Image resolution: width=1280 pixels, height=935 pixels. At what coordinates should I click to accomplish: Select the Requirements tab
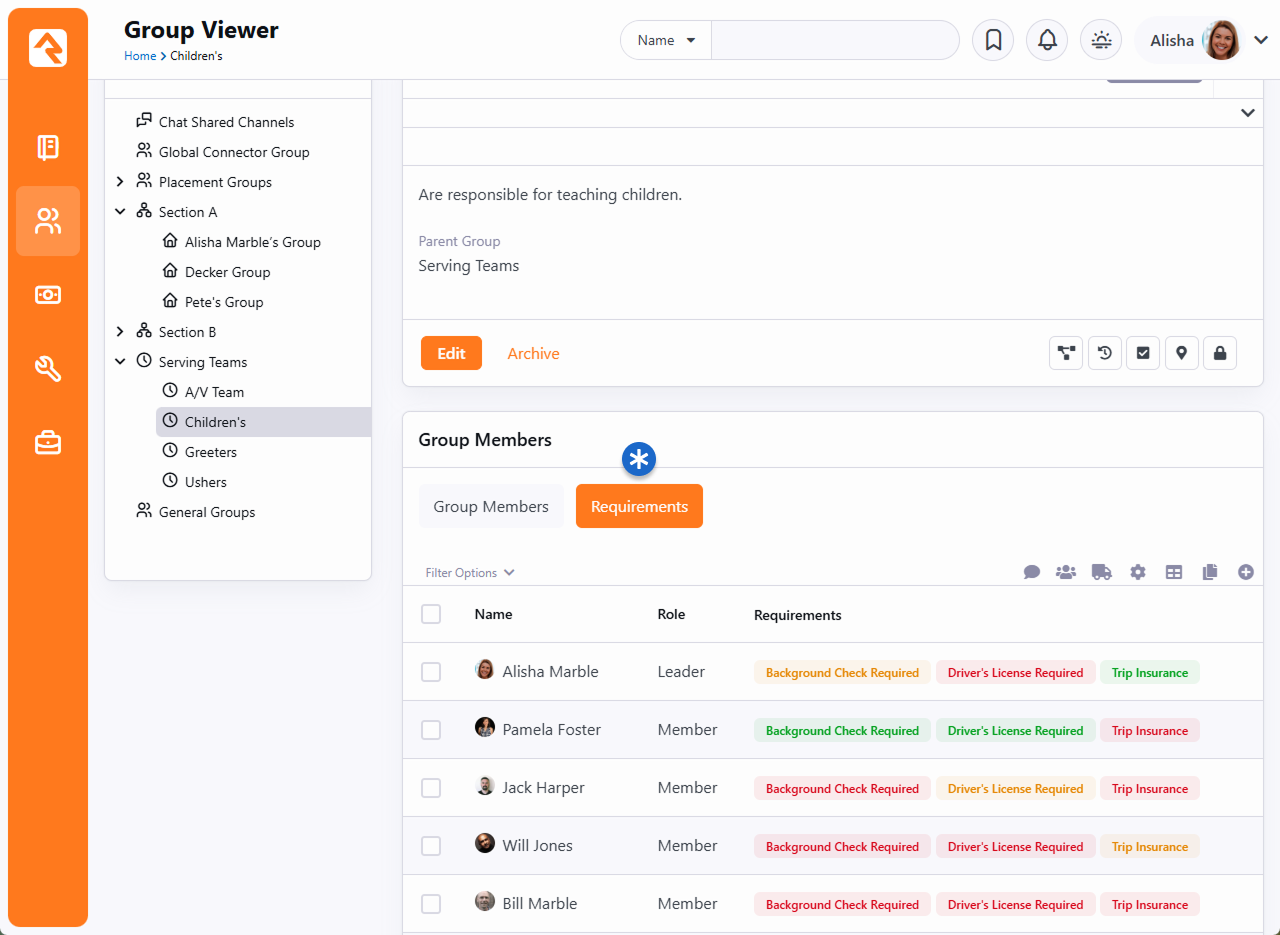coord(639,506)
